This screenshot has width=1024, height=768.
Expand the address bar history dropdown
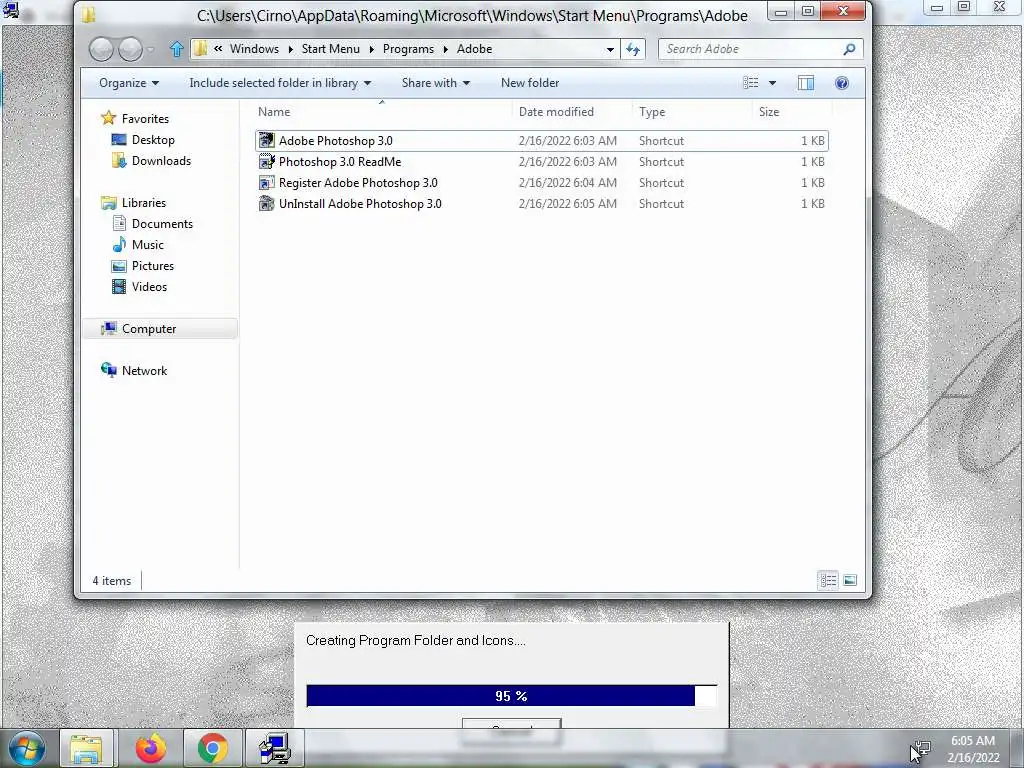[610, 49]
